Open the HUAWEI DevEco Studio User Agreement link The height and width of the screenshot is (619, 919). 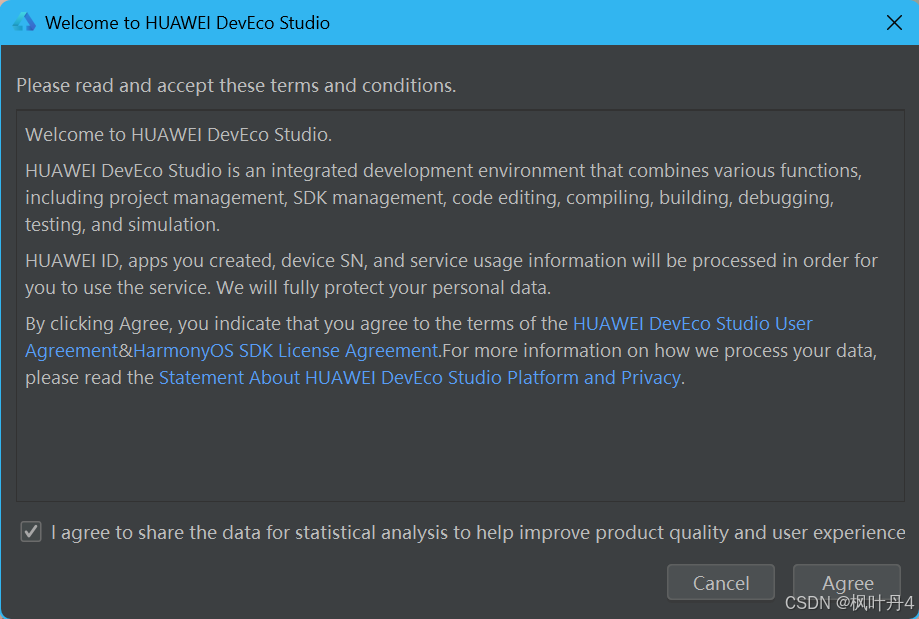point(692,324)
